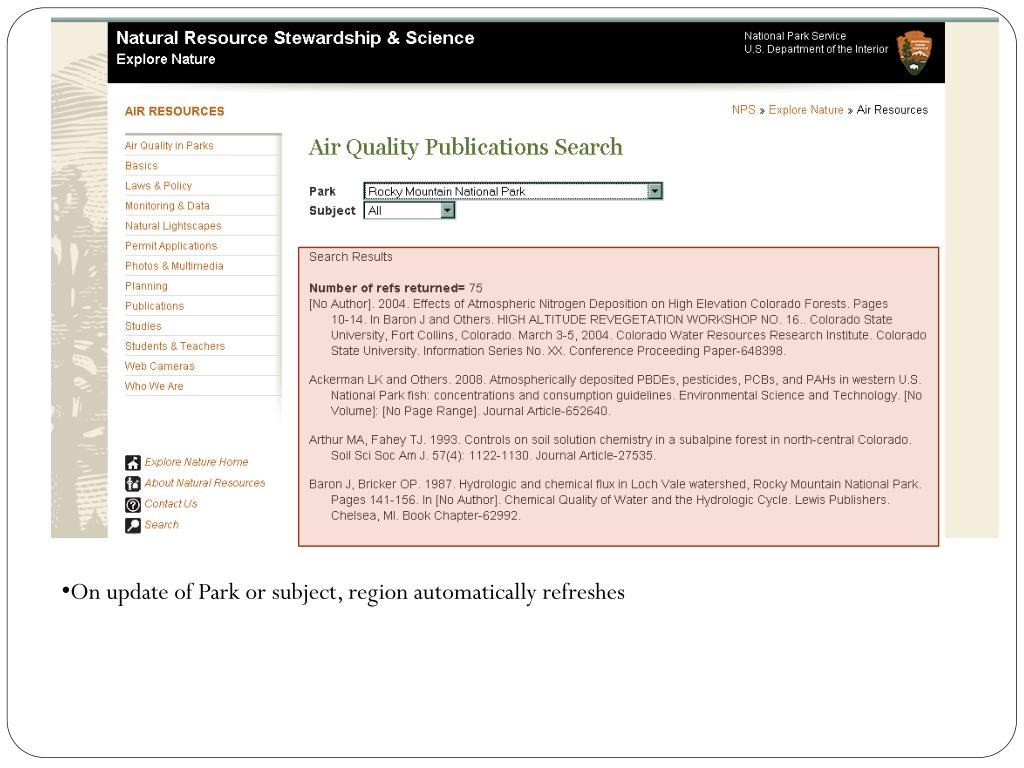Click the NPS breadcrumb link
Screen dimensions: 1024x768
(x=743, y=110)
